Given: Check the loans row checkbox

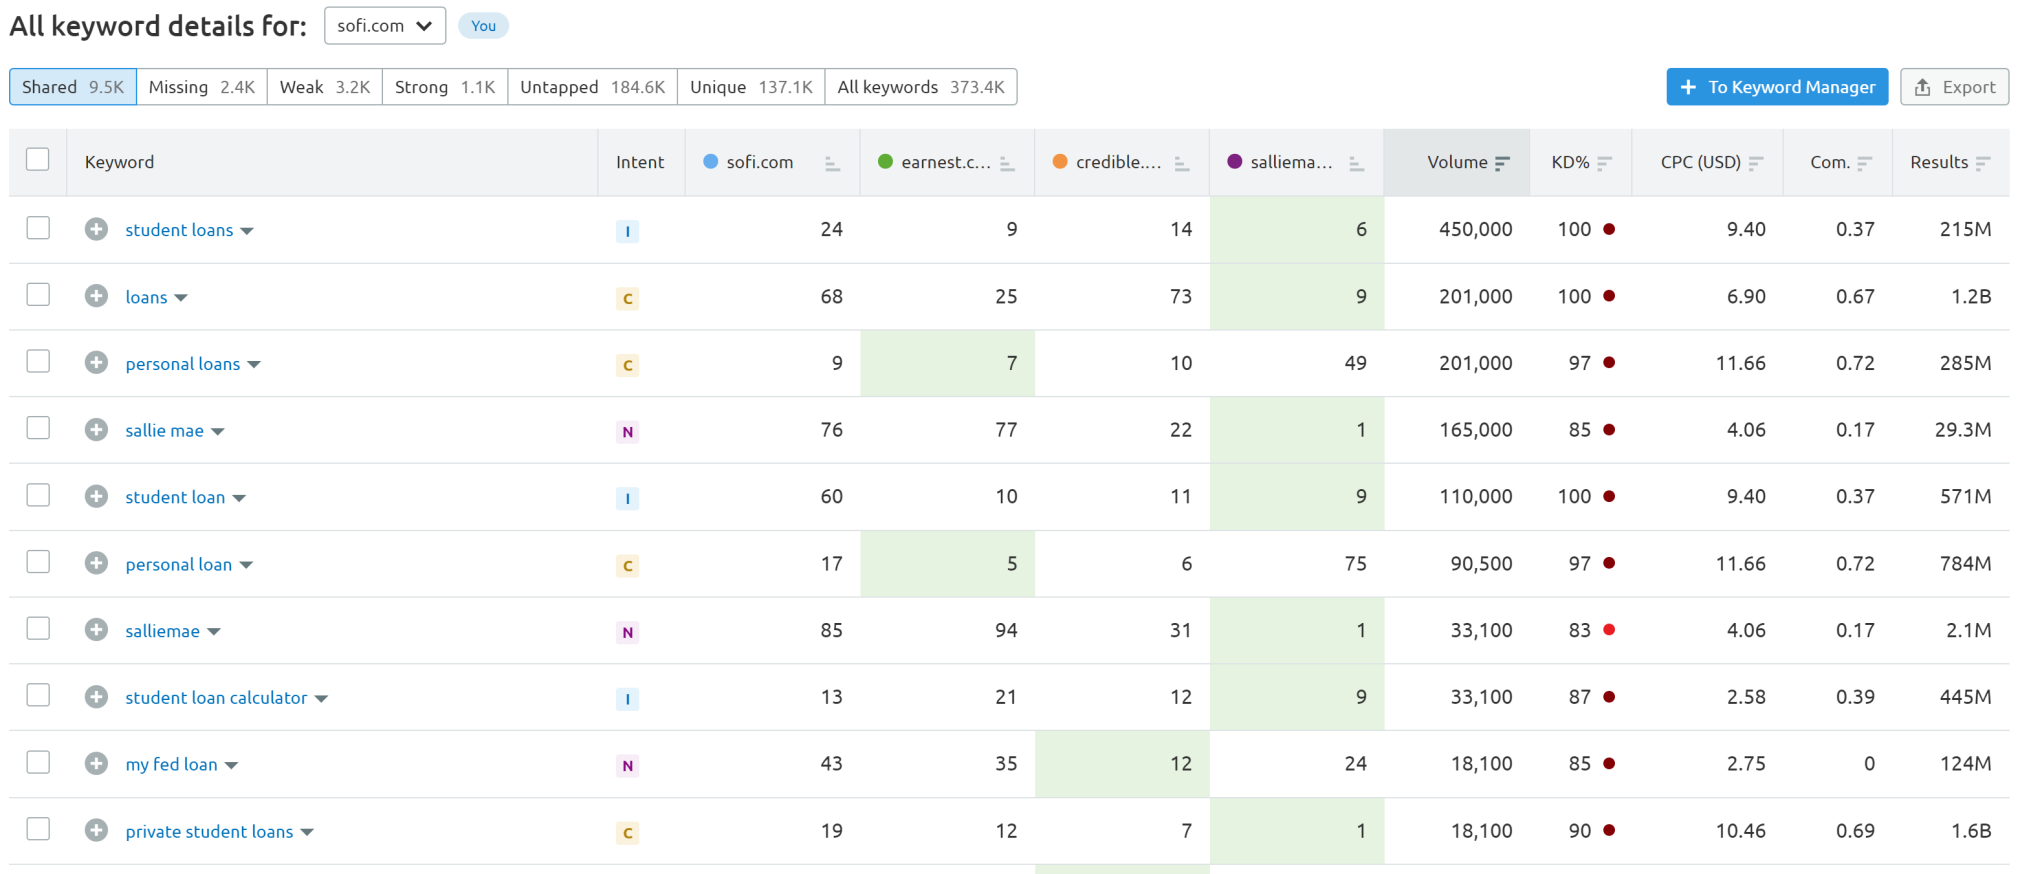Looking at the screenshot, I should point(38,294).
